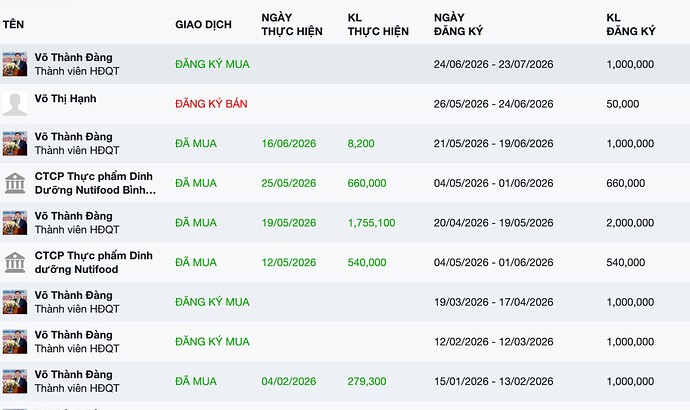Click the GIAO DỊCH column header

203,24
